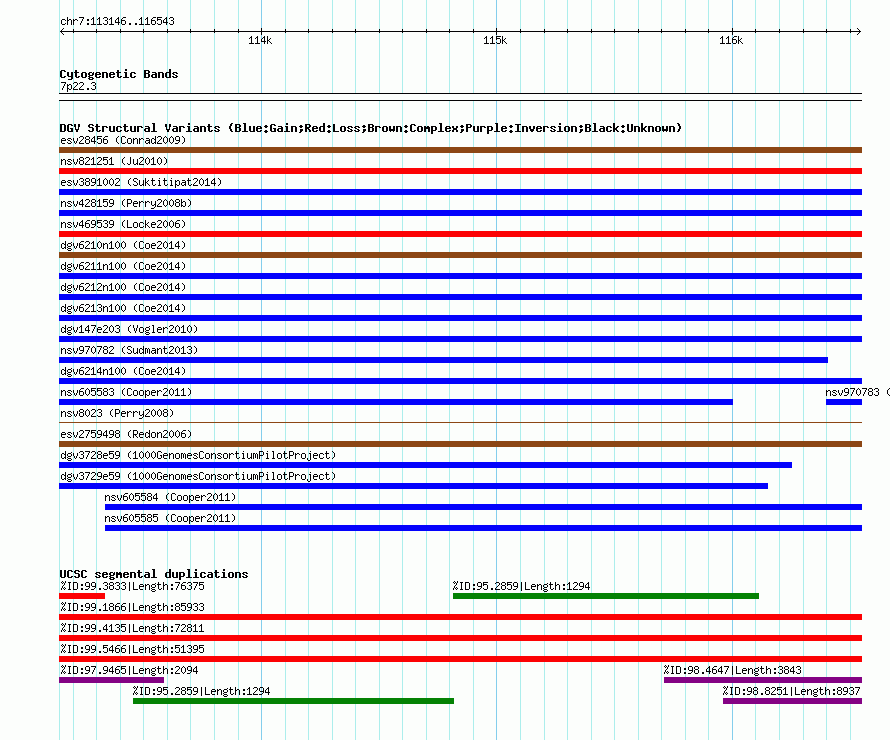Select the dgv6210n100 (Coe2014) label

(123, 245)
